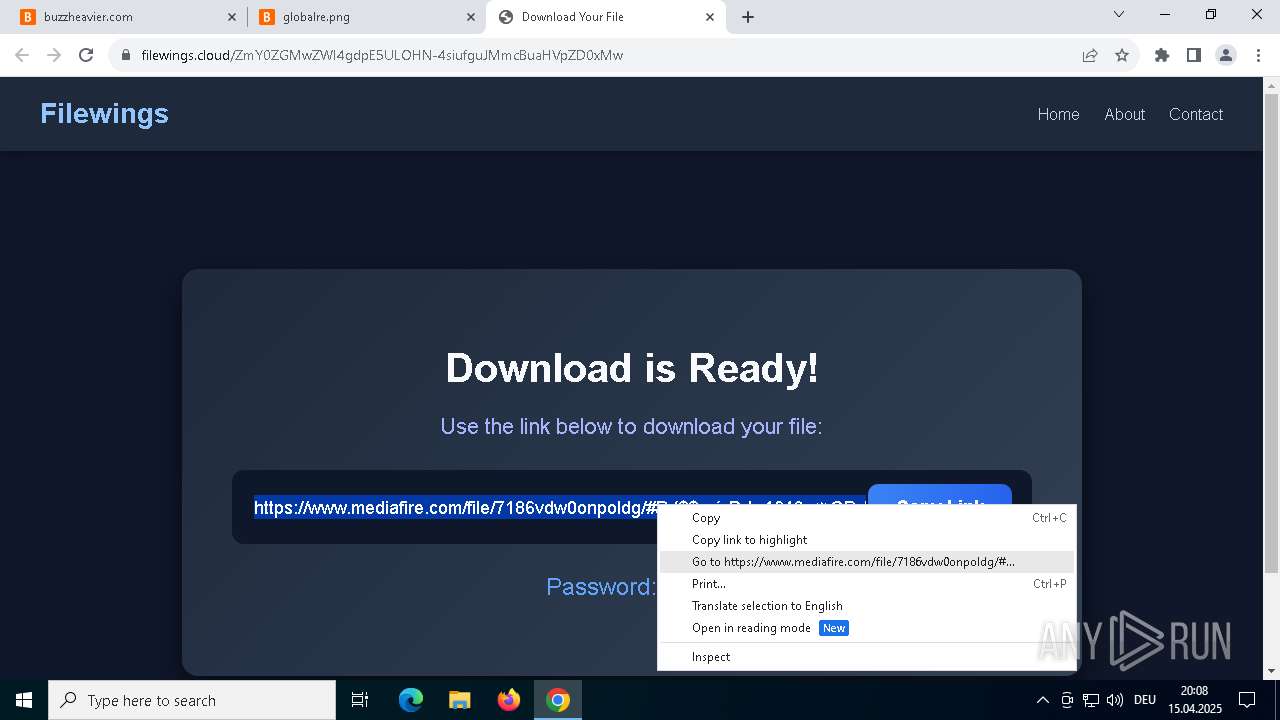Open the notification center icon
The width and height of the screenshot is (1280, 720).
point(1247,700)
